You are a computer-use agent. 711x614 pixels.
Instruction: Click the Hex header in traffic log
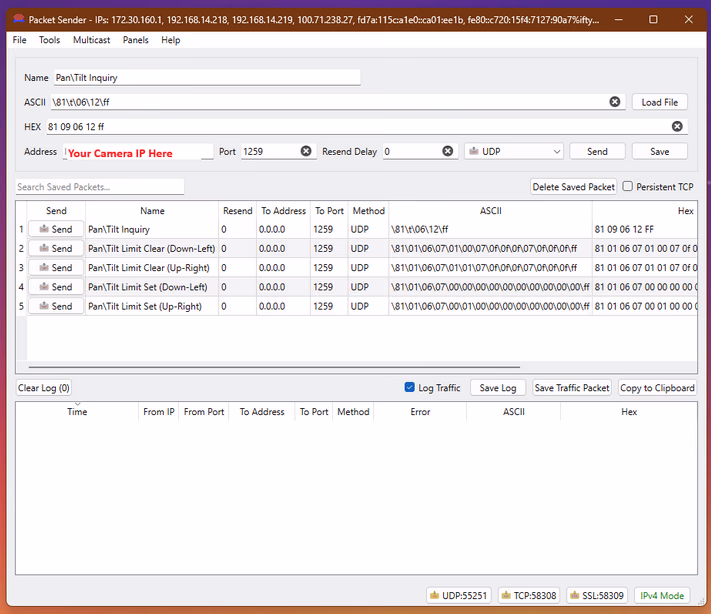pos(629,411)
